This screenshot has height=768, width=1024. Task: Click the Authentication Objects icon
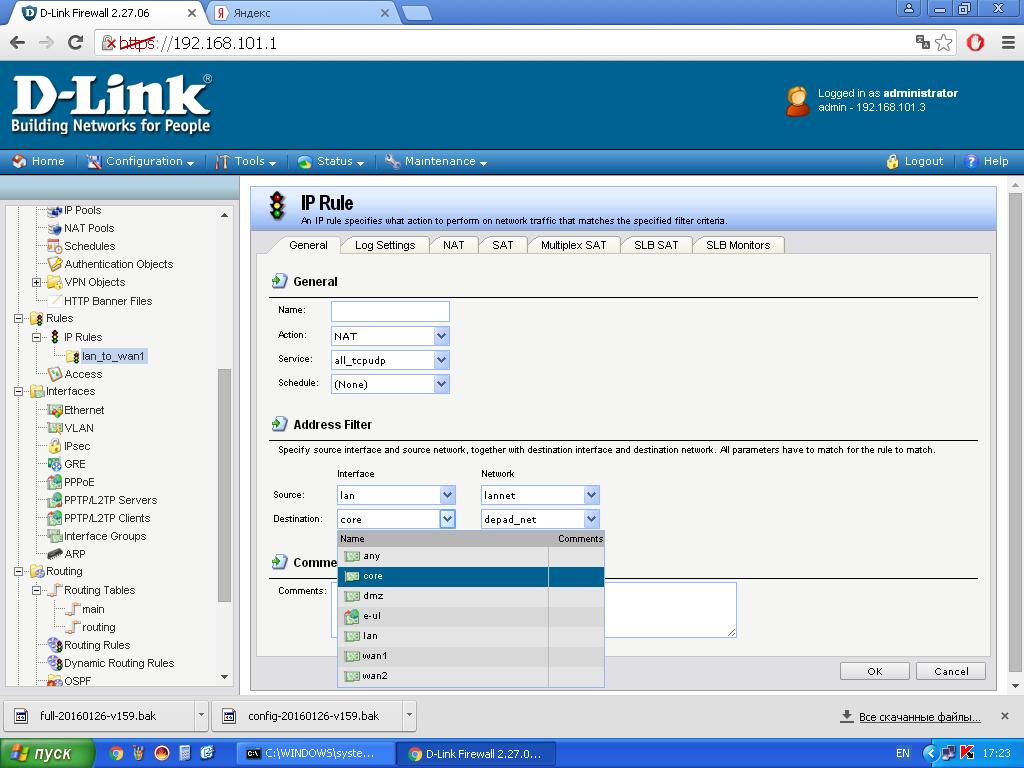coord(55,264)
